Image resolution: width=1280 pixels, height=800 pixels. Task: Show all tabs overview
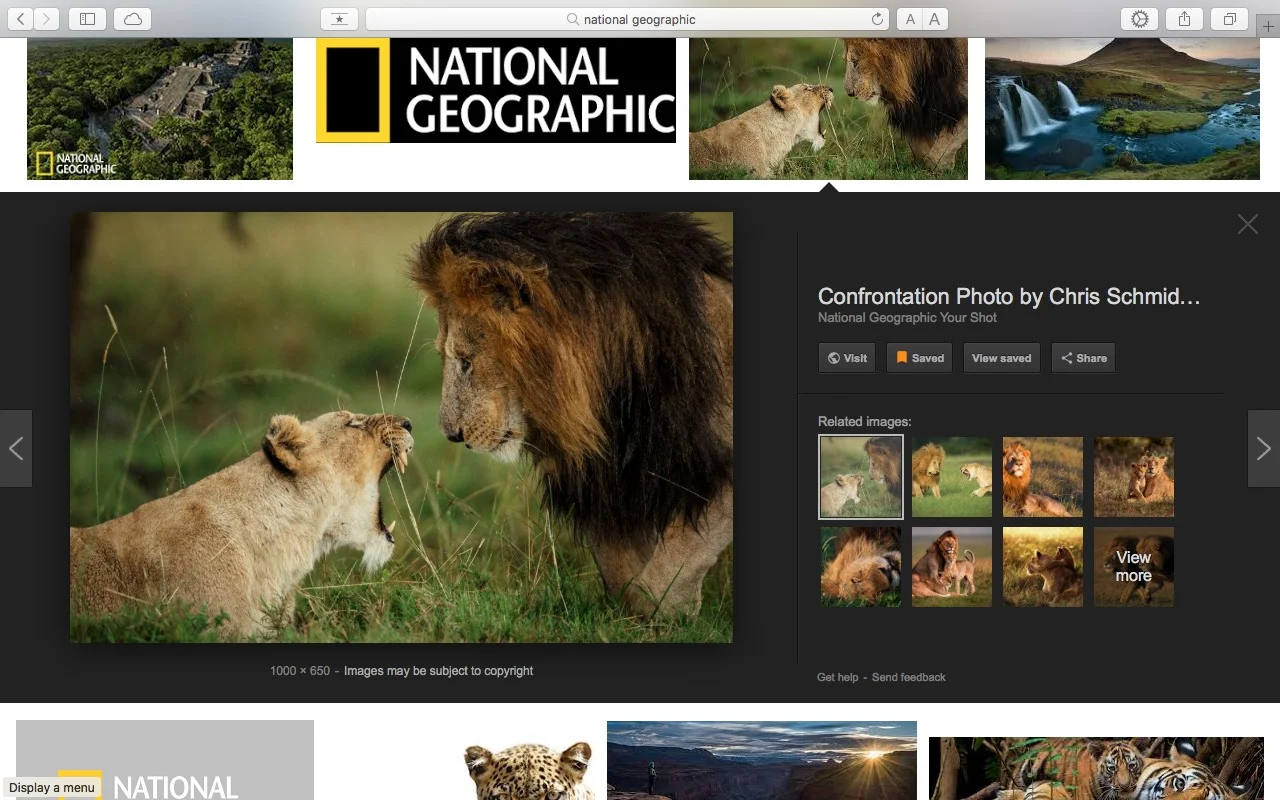tap(1230, 19)
